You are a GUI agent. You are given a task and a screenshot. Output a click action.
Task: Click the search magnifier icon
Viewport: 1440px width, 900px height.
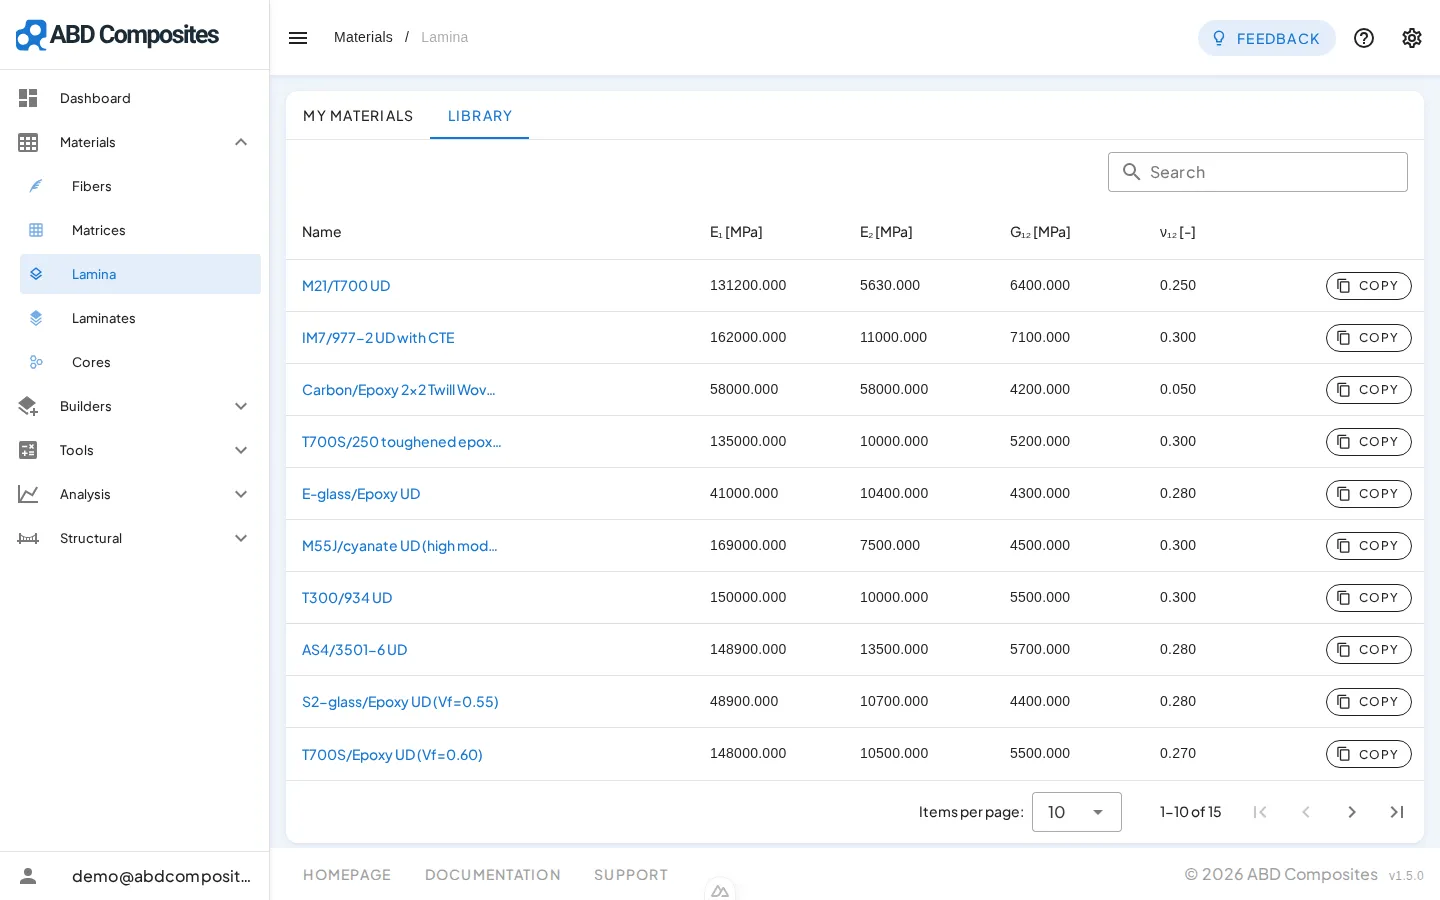(1131, 172)
